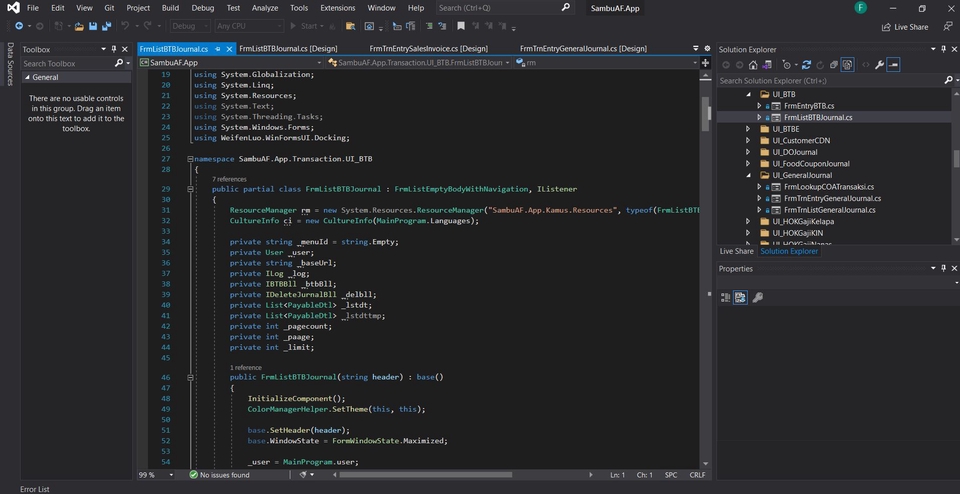Open Pending Changes Filter clock icon

[787, 65]
